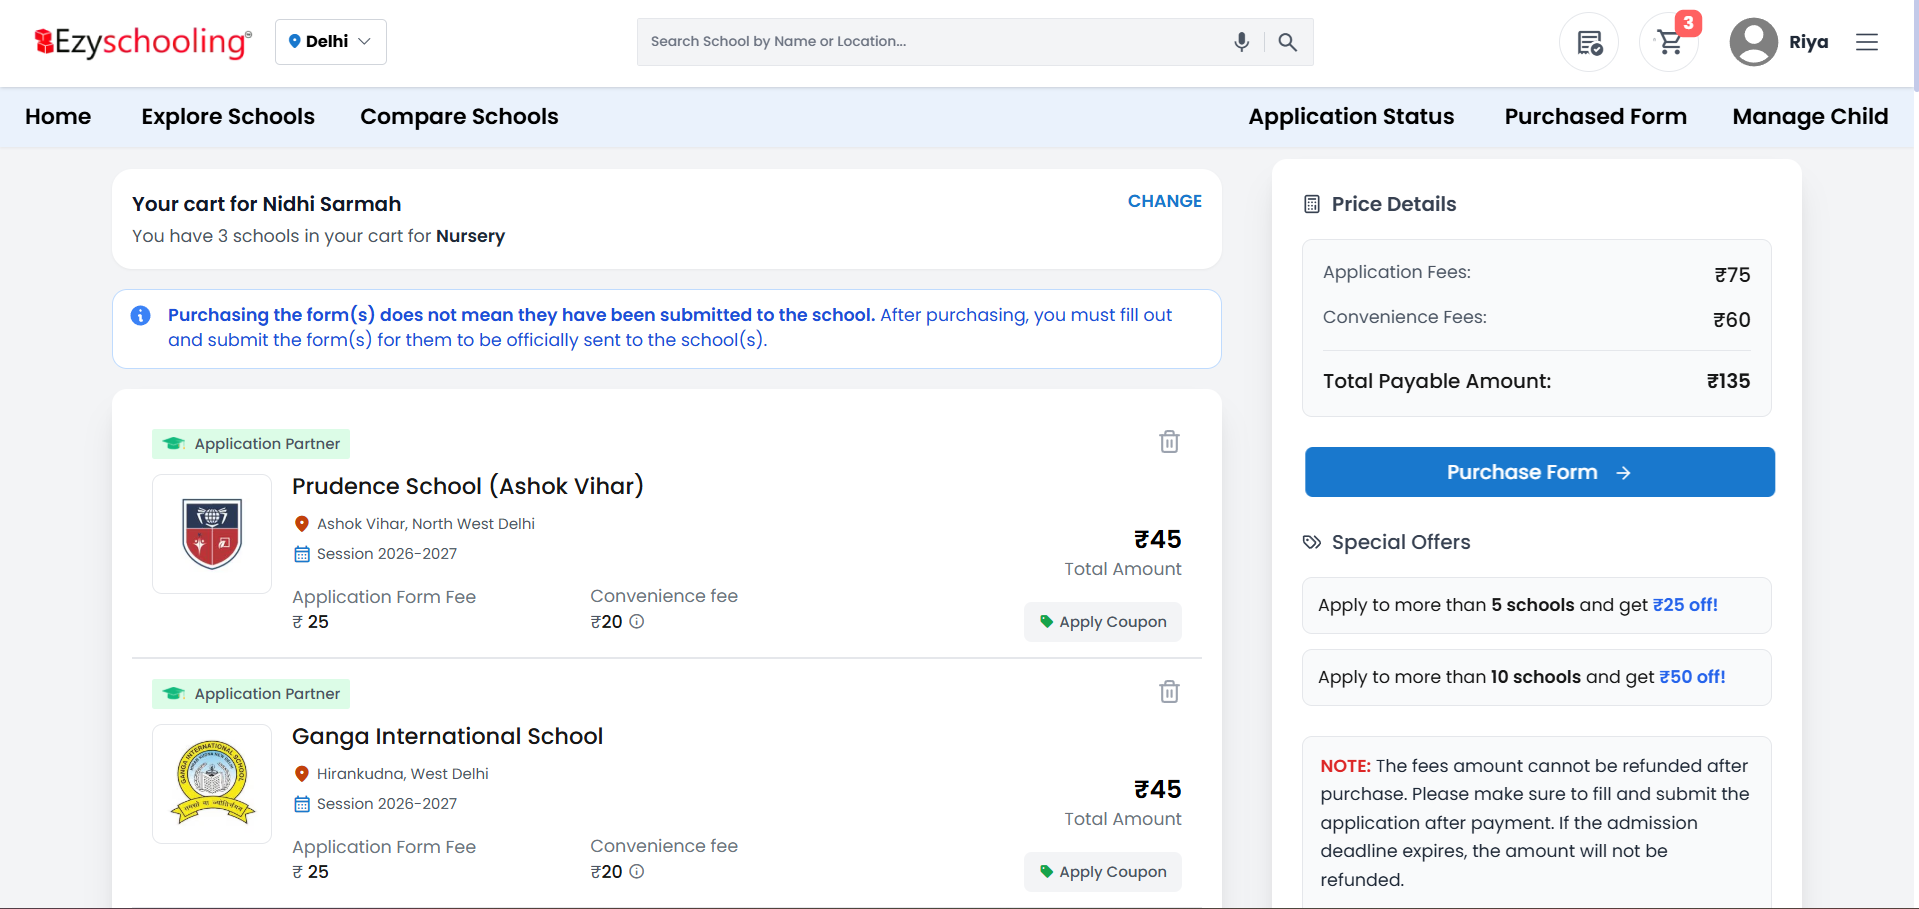Click Prudence Application Partner badge
Viewport: 1919px width, 909px height.
point(251,444)
